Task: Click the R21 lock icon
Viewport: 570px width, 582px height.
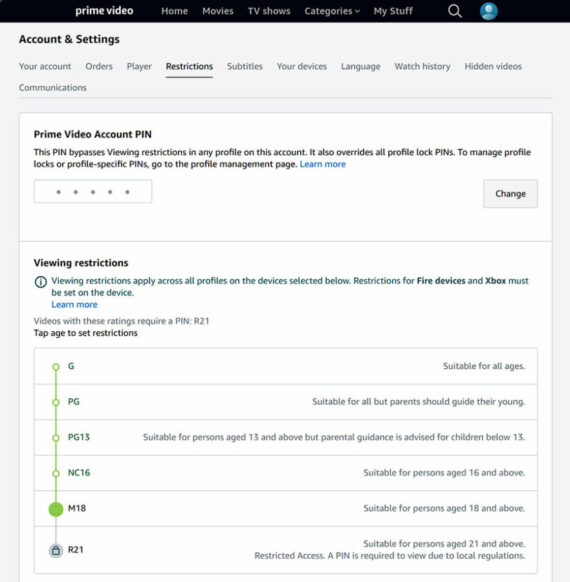Action: click(56, 550)
